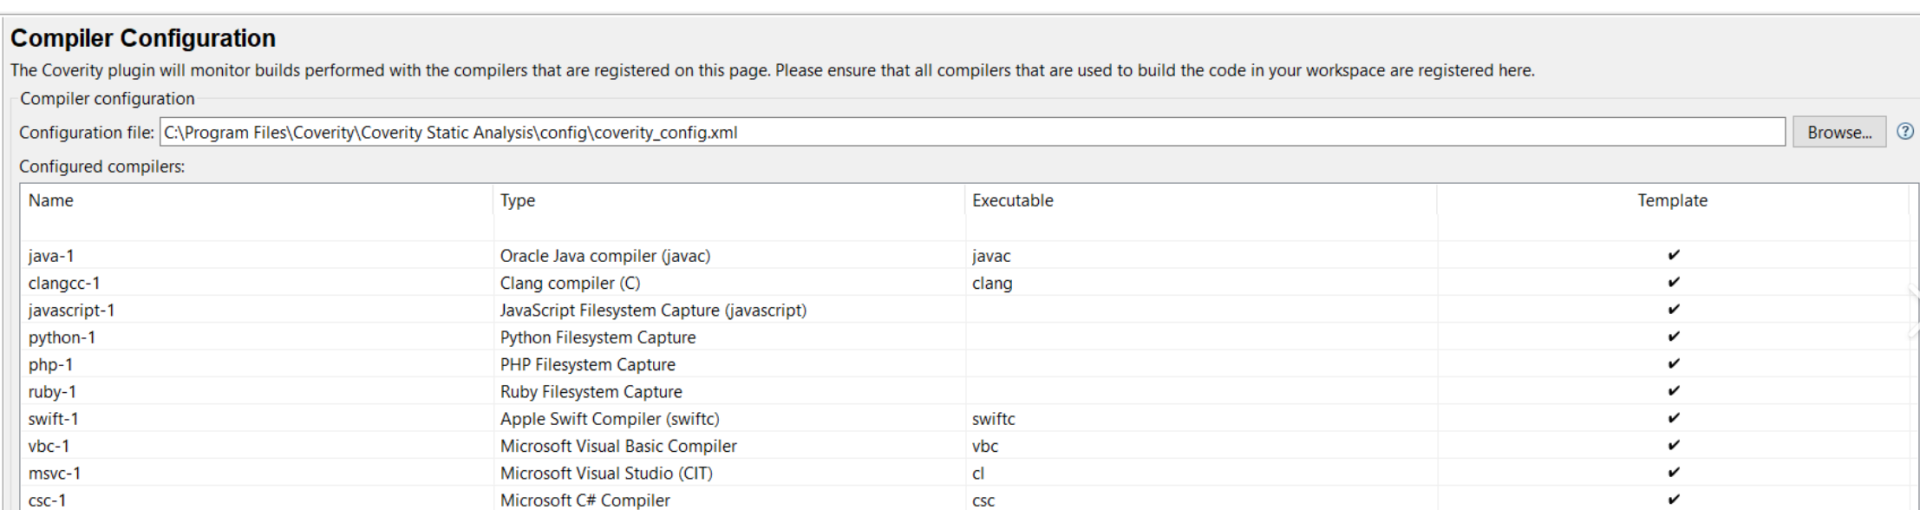
Task: Click the template checkmark for javascript-1
Action: (x=1673, y=309)
